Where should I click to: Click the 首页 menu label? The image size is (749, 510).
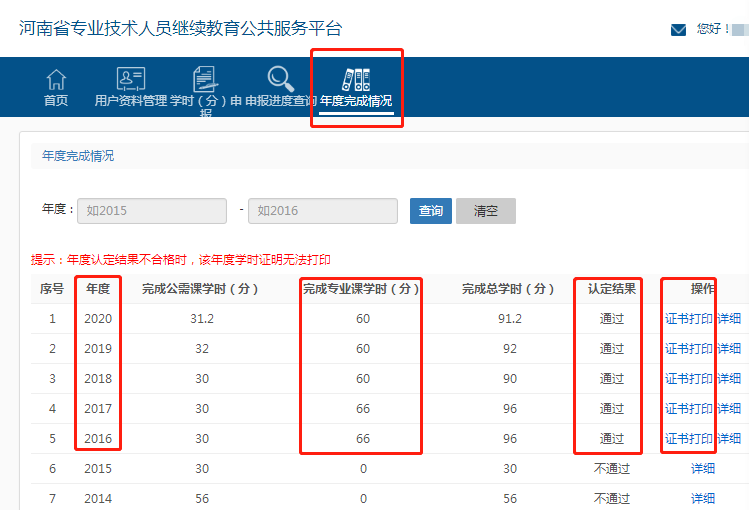pyautogui.click(x=56, y=101)
